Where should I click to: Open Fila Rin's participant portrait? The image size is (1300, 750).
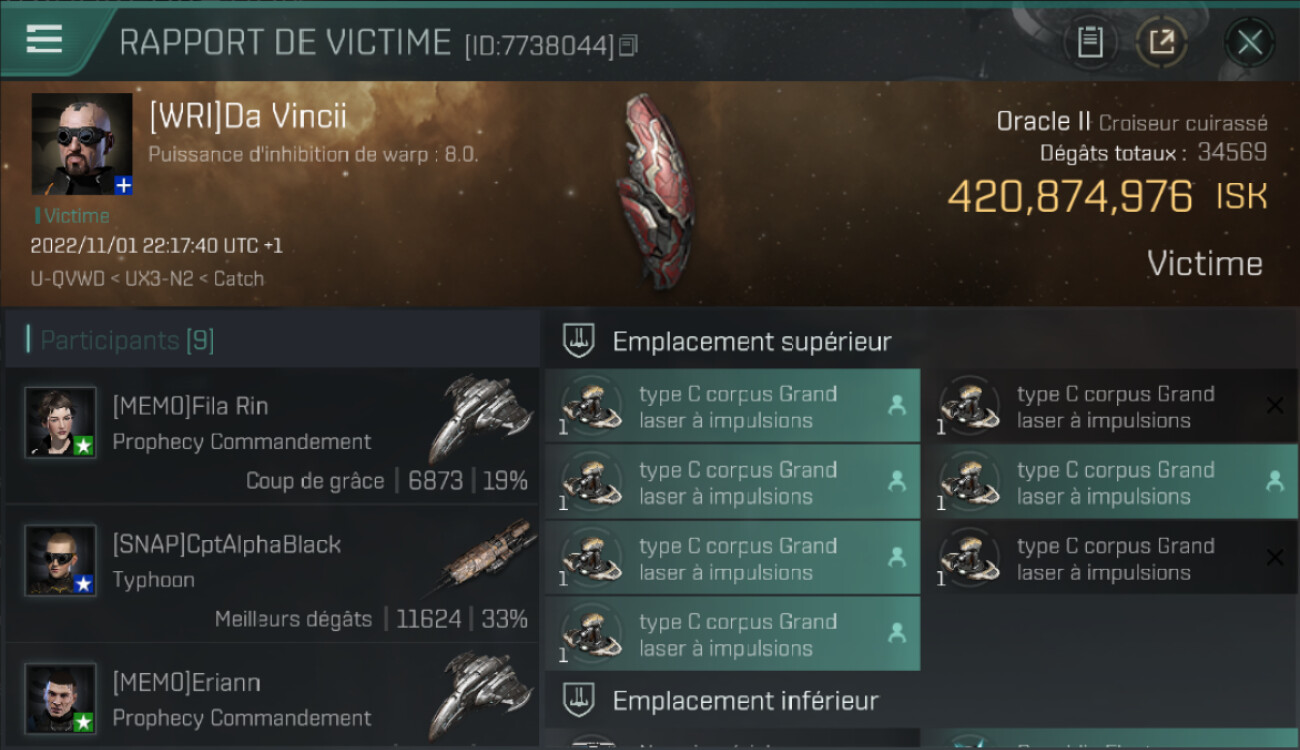click(61, 422)
